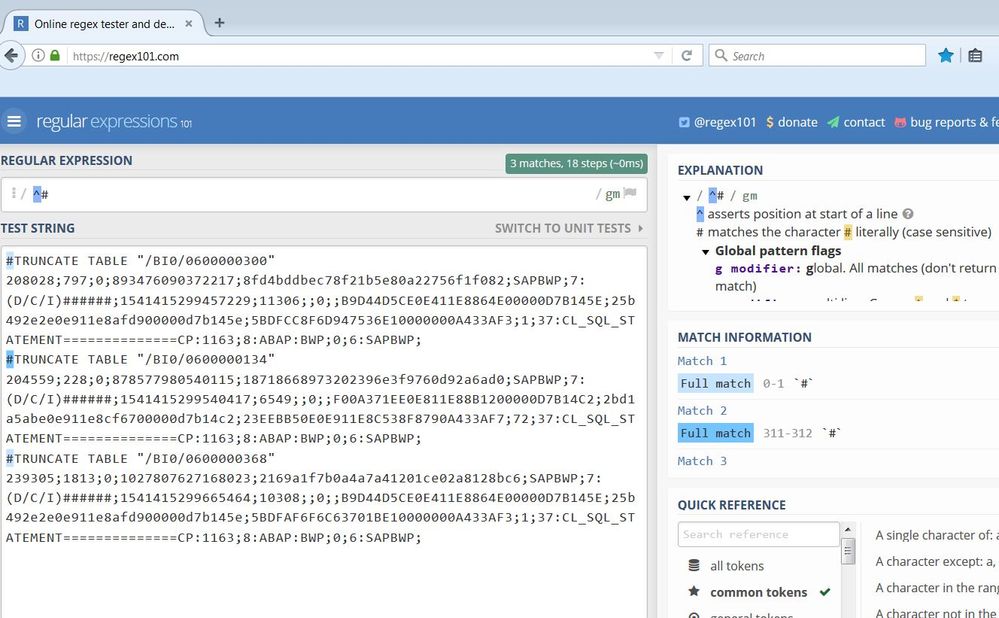999x618 pixels.
Task: Click the 'Search reference' input field
Action: 758,534
